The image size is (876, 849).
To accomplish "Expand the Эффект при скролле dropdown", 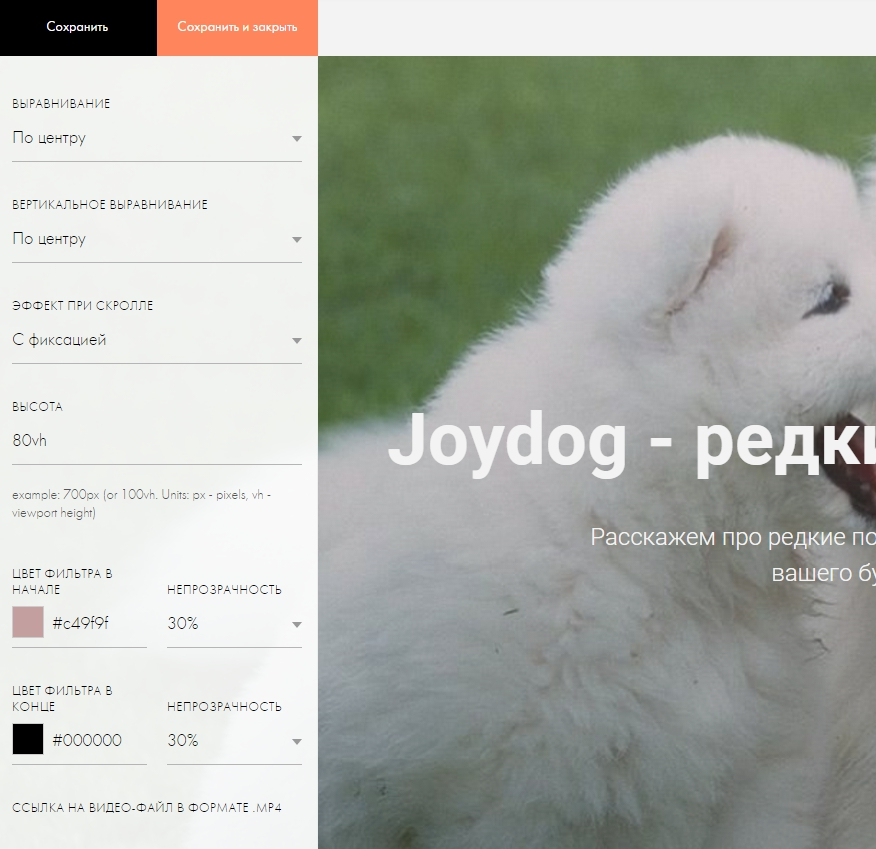I will [157, 341].
